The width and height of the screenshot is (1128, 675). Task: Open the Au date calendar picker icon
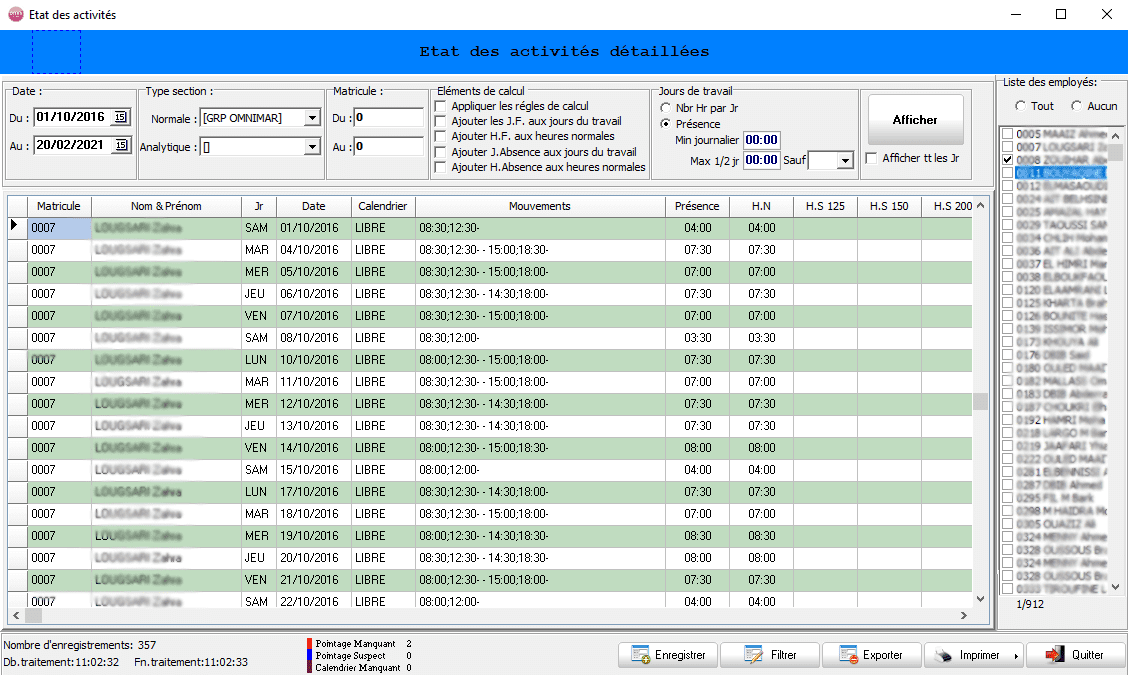click(x=121, y=145)
